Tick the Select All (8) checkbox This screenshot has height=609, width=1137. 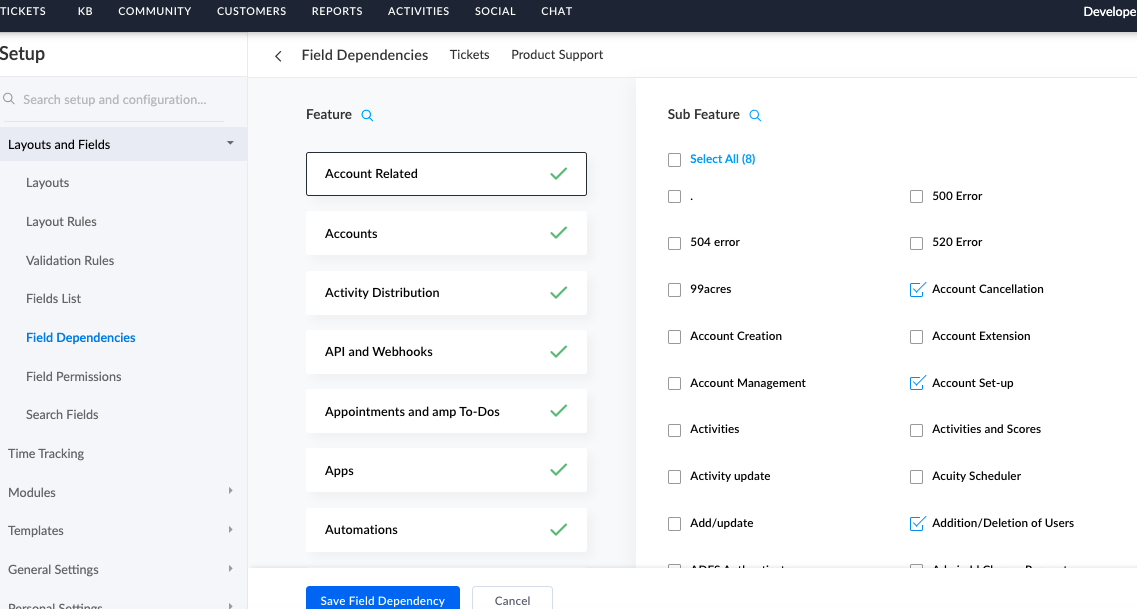674,160
